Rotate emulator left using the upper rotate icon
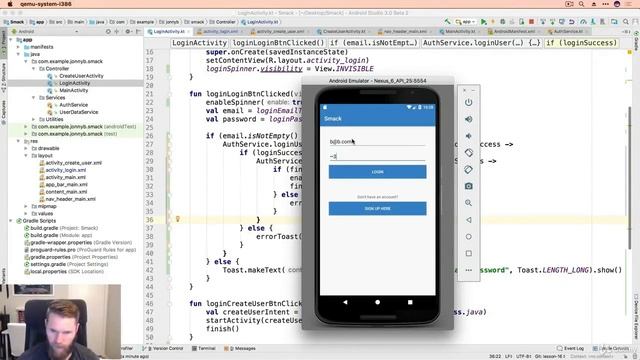This screenshot has height=360, width=640. 469,153
